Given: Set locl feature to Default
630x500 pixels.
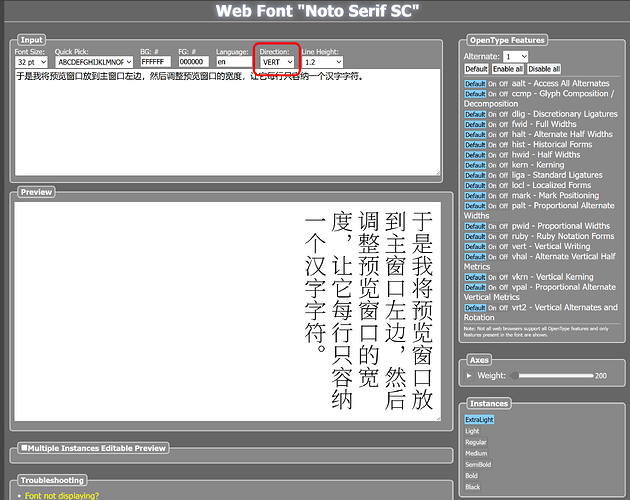Looking at the screenshot, I should click(x=475, y=186).
